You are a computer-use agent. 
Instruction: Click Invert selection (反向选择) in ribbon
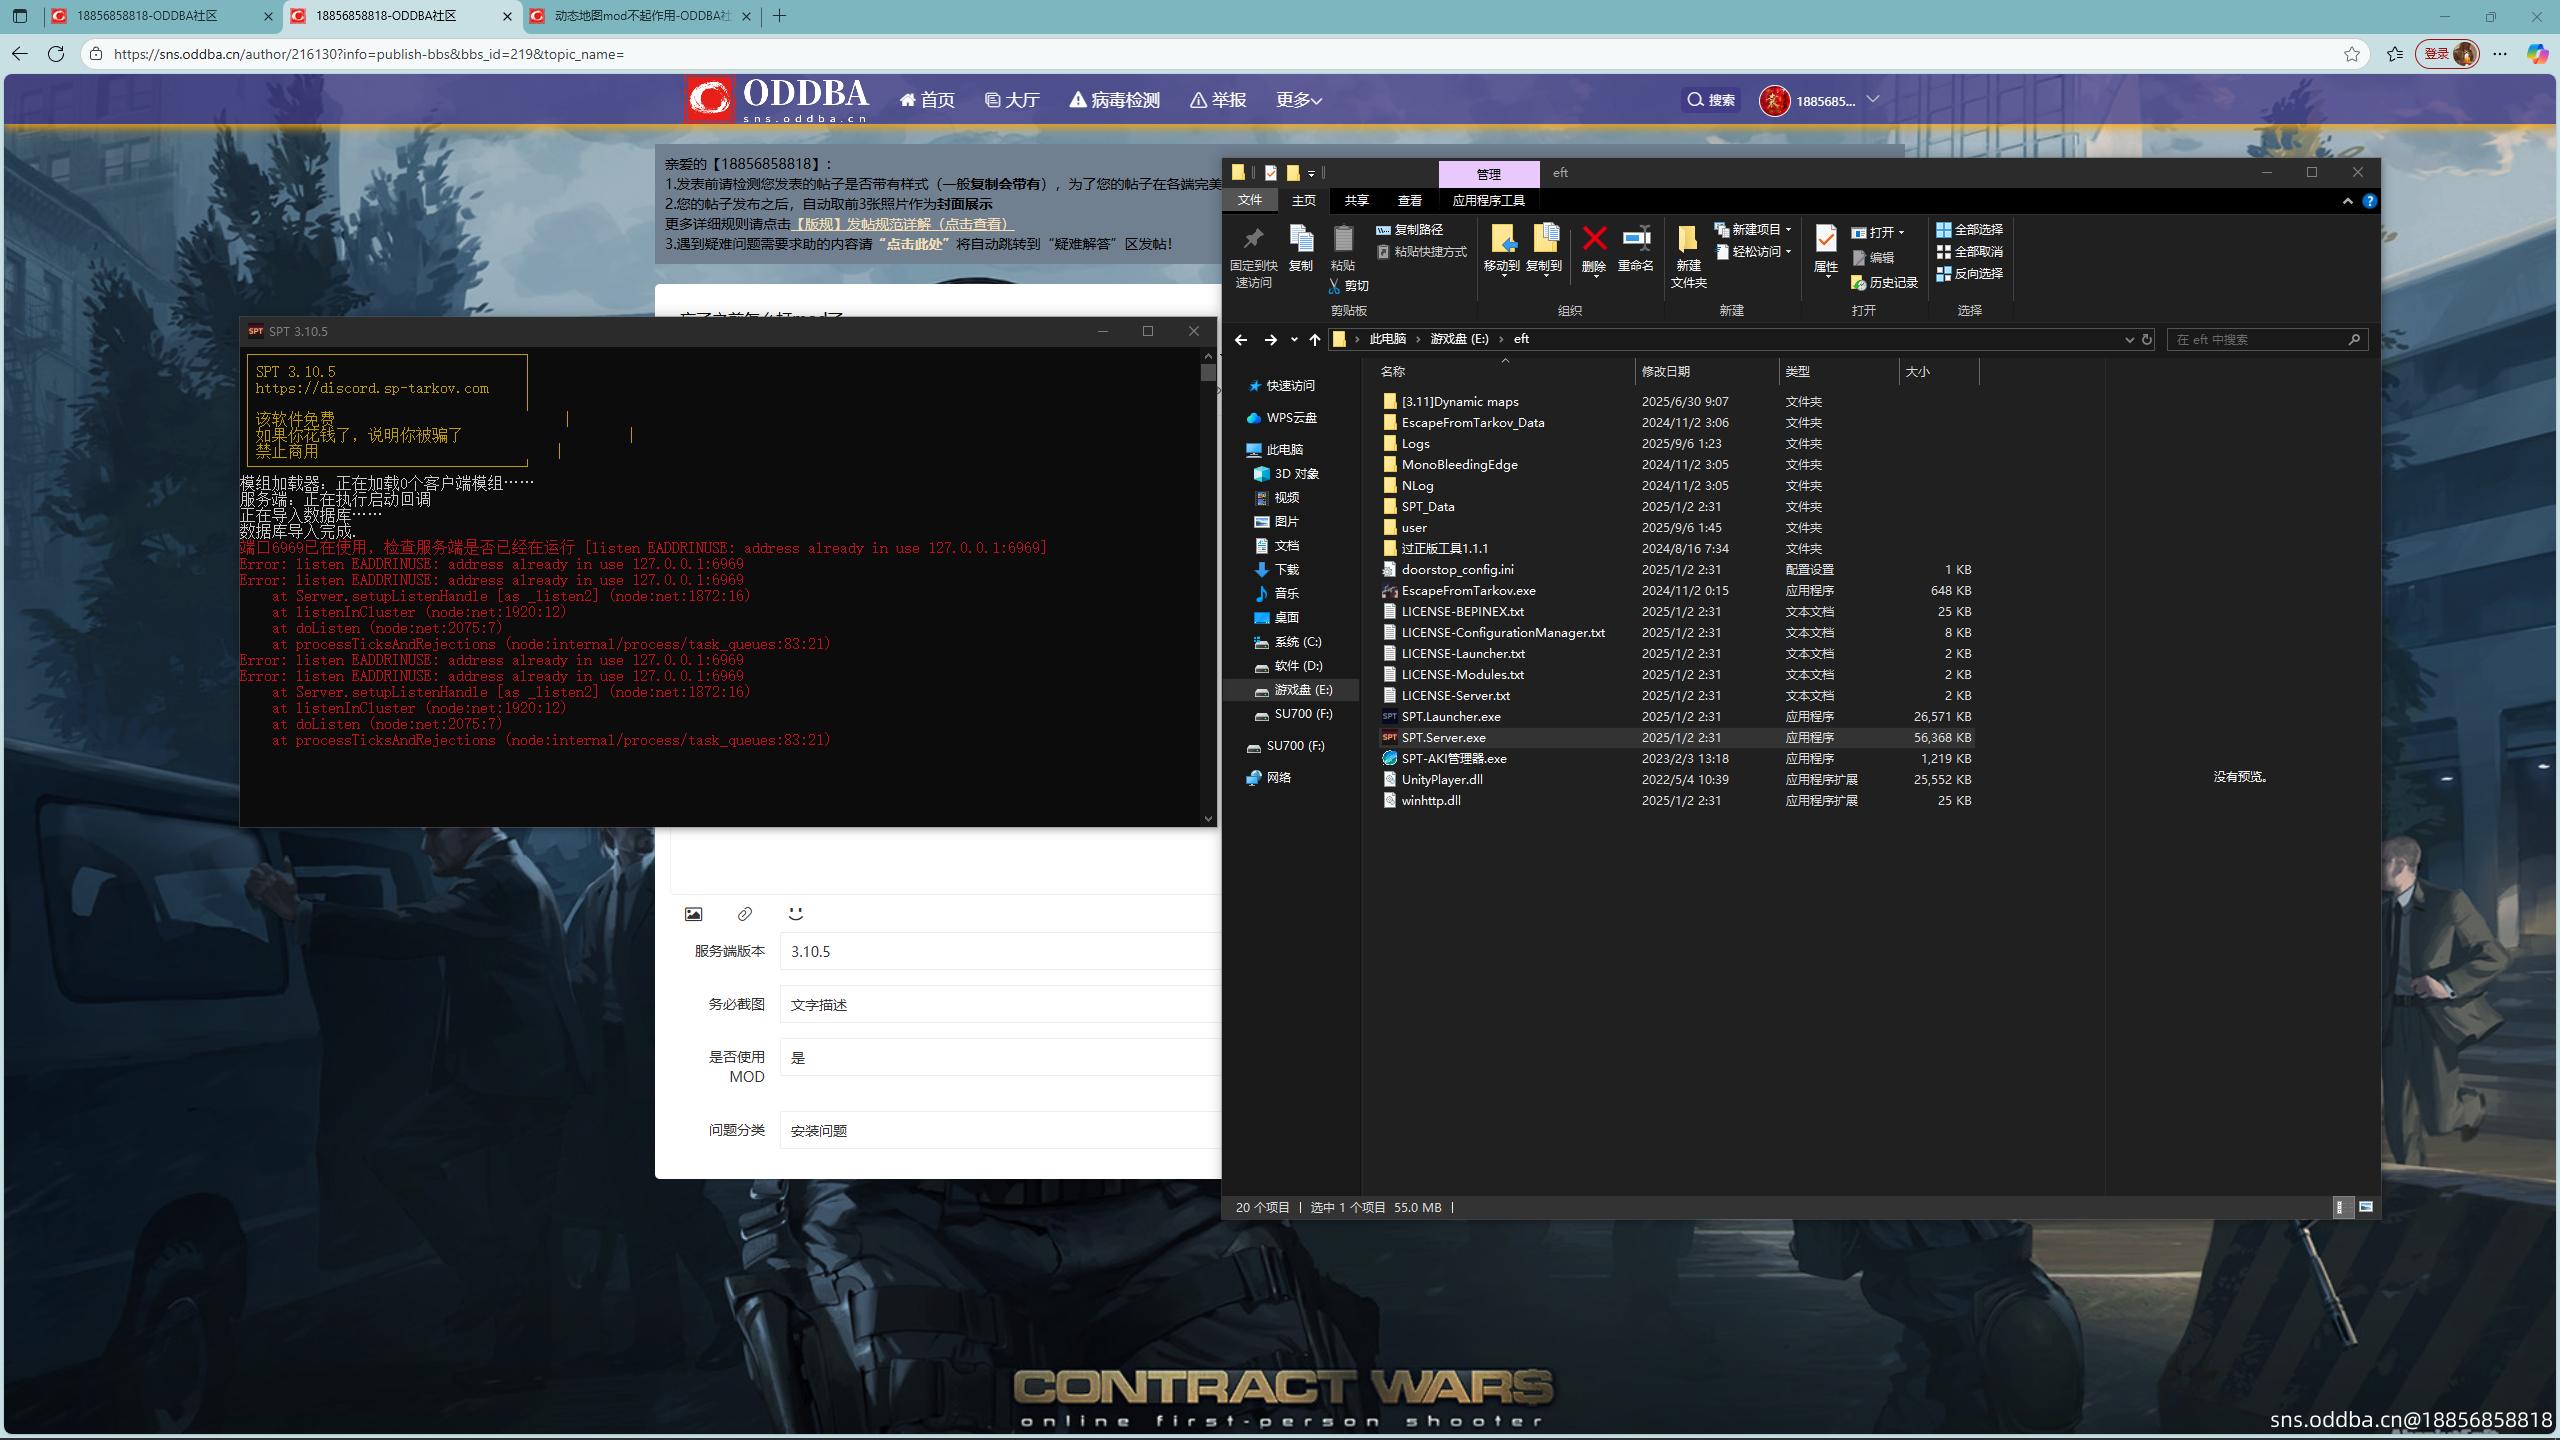coord(1969,274)
